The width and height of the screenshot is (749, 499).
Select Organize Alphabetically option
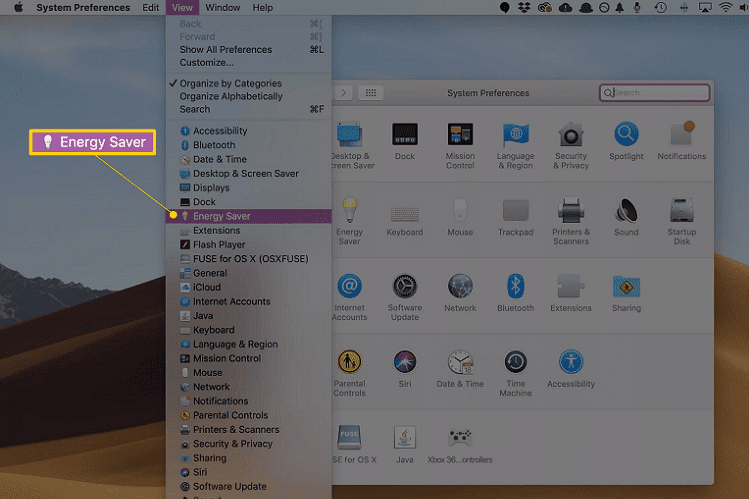coord(249,96)
